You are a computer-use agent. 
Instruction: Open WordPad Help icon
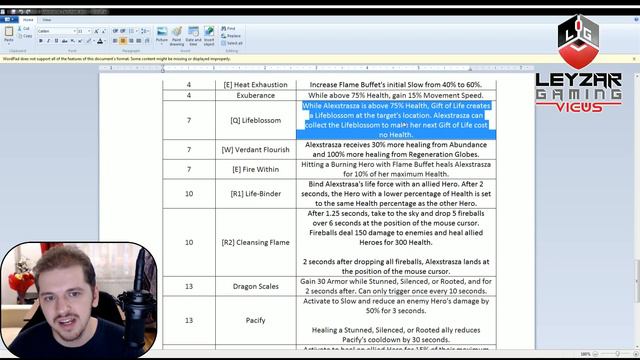point(636,20)
